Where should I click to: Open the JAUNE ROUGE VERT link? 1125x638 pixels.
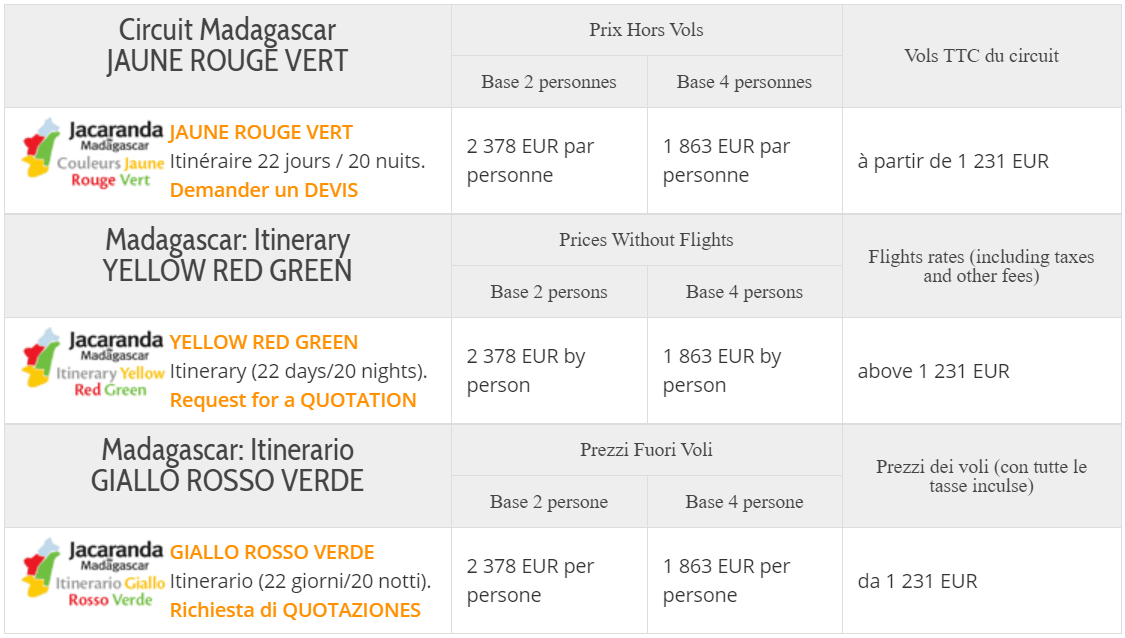(261, 133)
